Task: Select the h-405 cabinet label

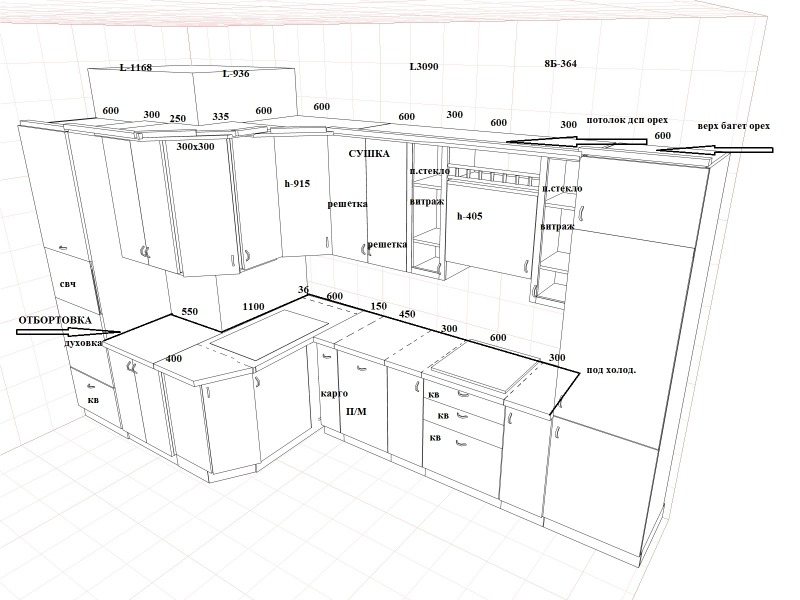Action: (x=469, y=216)
